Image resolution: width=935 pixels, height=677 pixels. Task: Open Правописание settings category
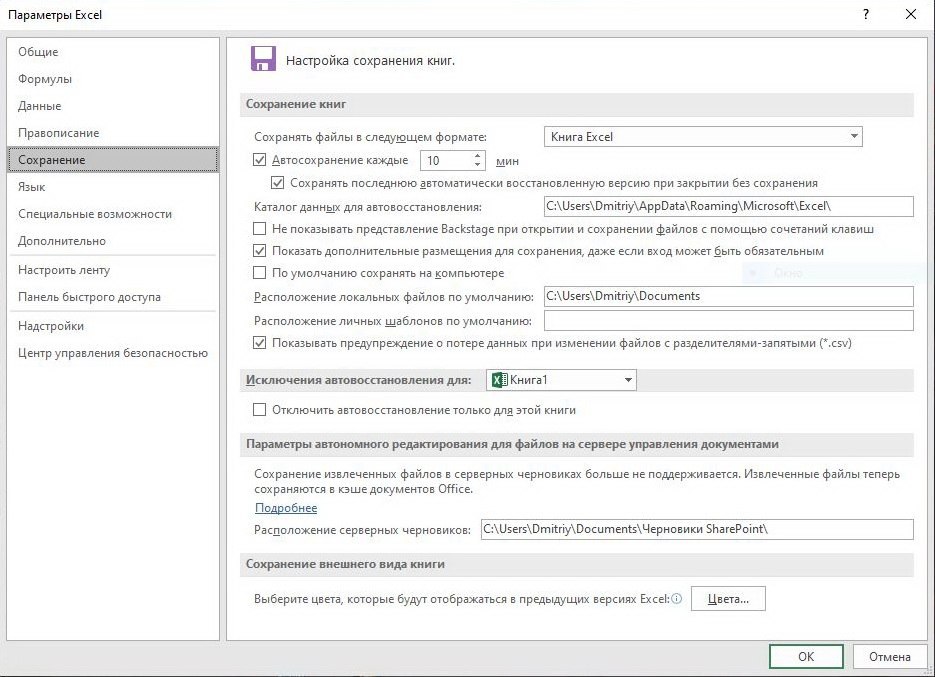(113, 132)
